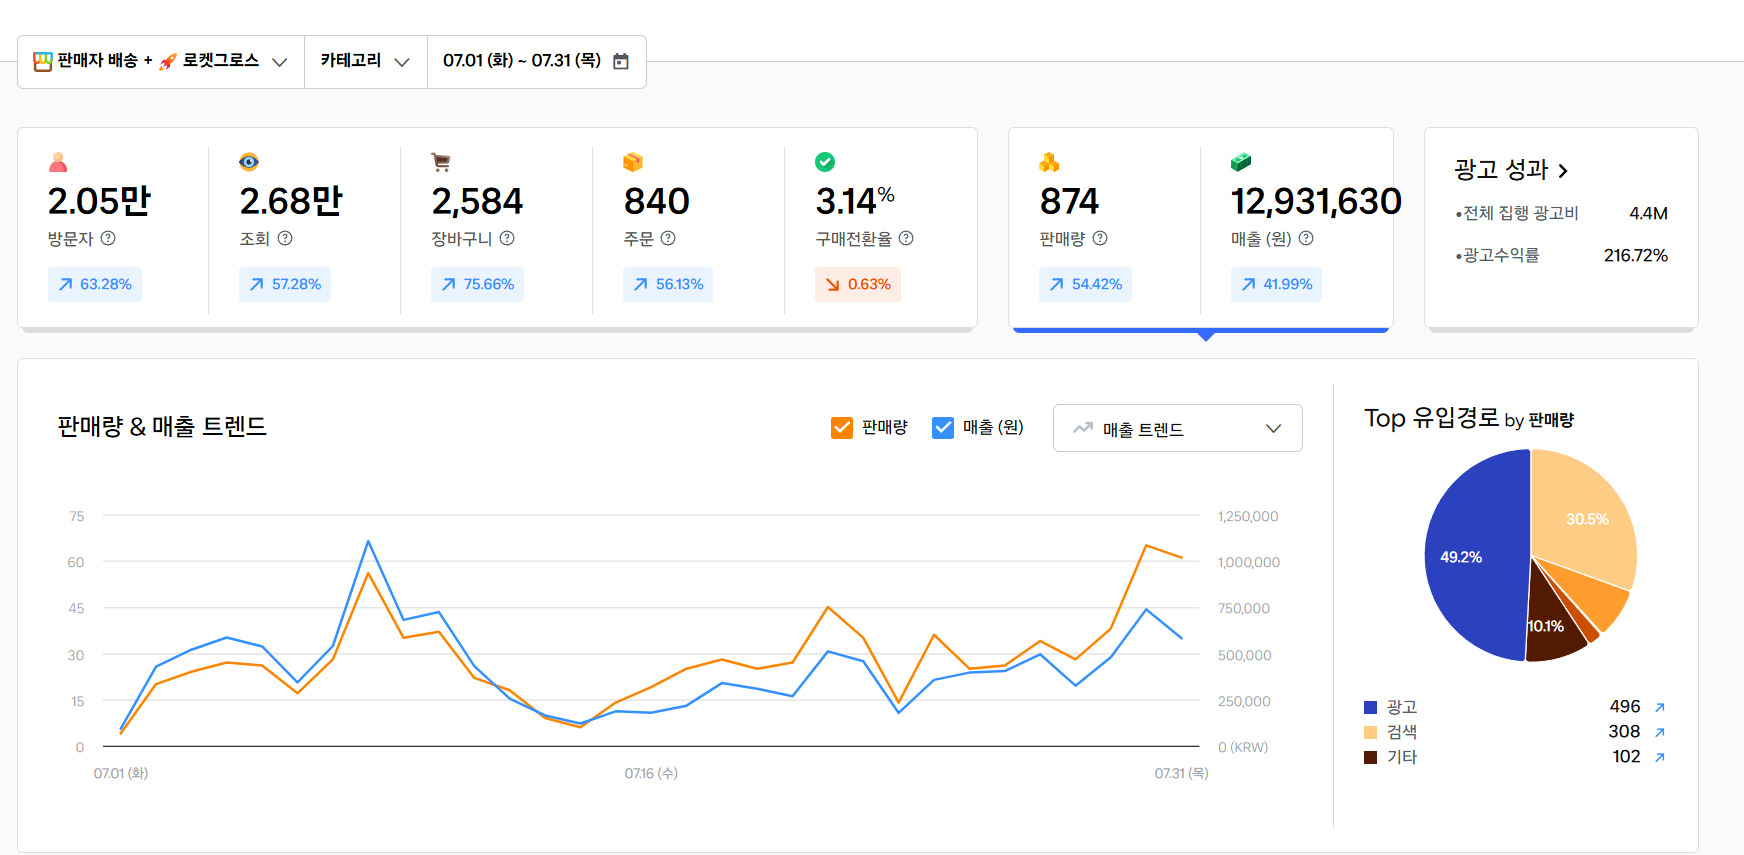This screenshot has width=1744, height=855.
Task: Open the 광고 성과 link
Action: 1510,170
